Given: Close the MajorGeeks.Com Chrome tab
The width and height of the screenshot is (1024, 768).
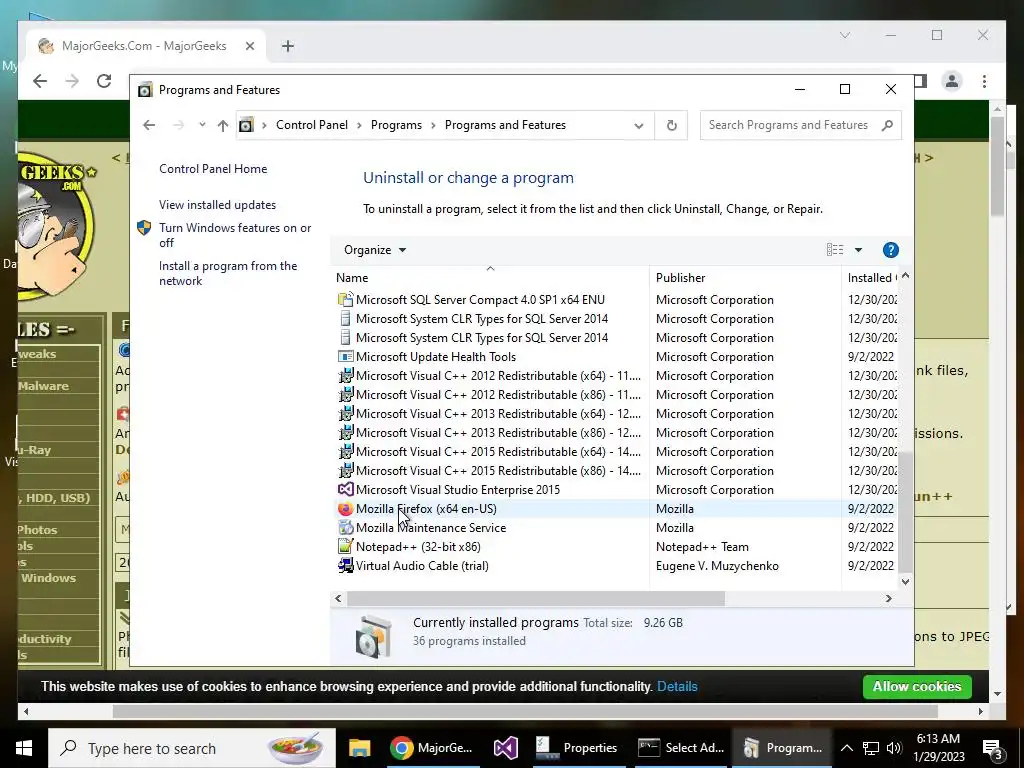Looking at the screenshot, I should pos(249,46).
